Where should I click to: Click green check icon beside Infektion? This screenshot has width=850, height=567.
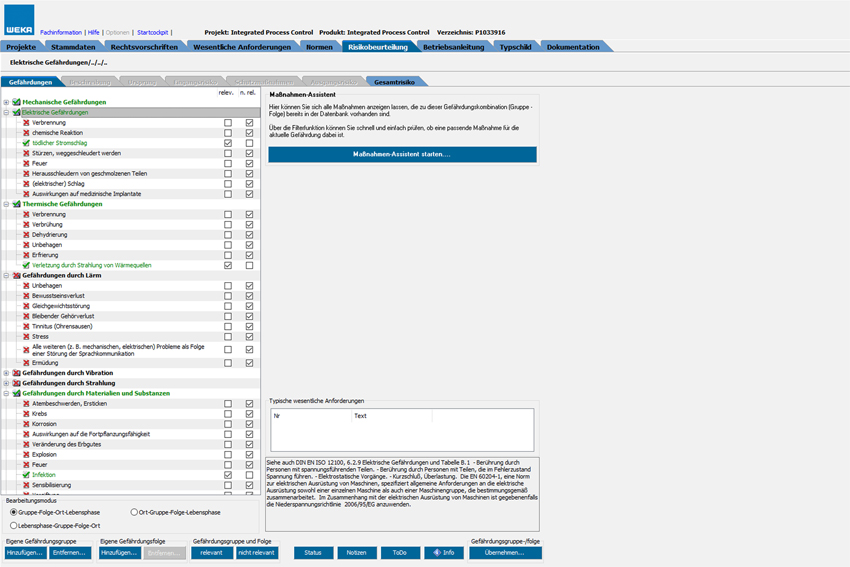pos(27,475)
